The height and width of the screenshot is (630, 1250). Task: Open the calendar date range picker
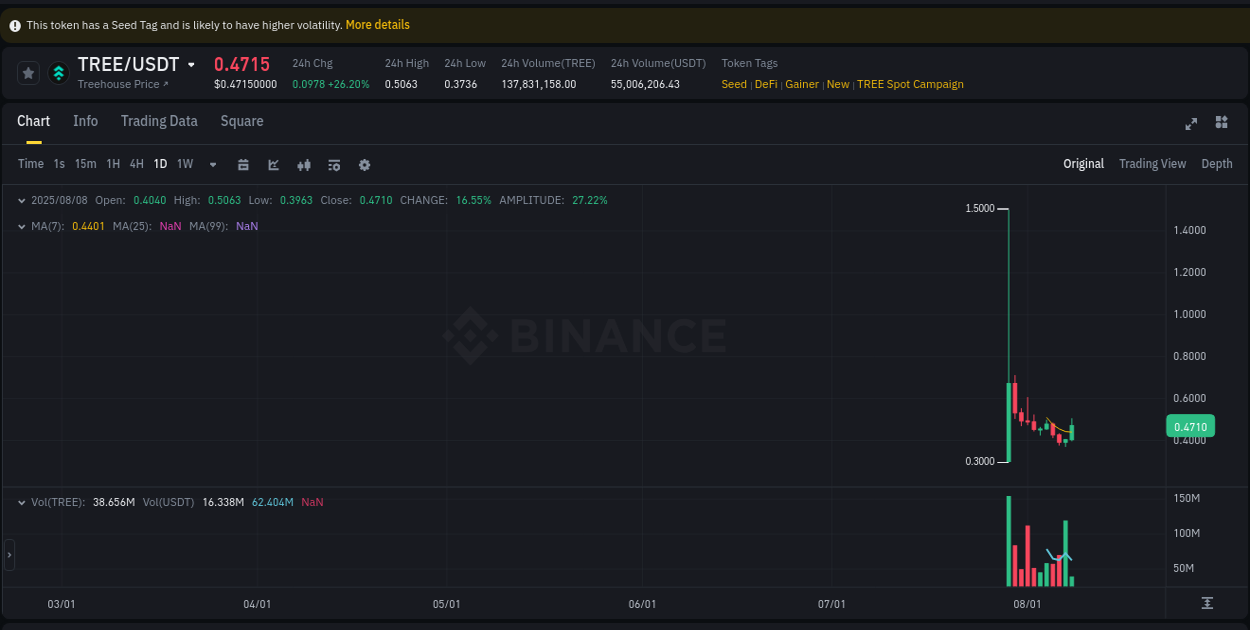point(243,164)
